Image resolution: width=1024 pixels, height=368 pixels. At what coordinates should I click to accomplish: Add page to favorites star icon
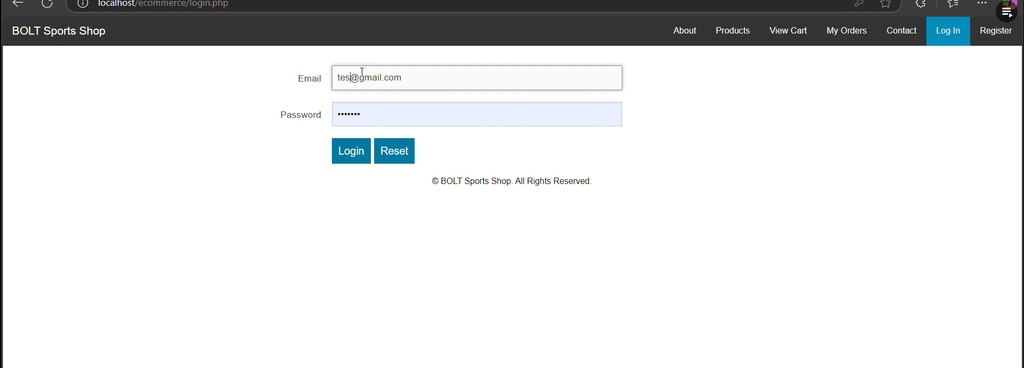pos(885,3)
